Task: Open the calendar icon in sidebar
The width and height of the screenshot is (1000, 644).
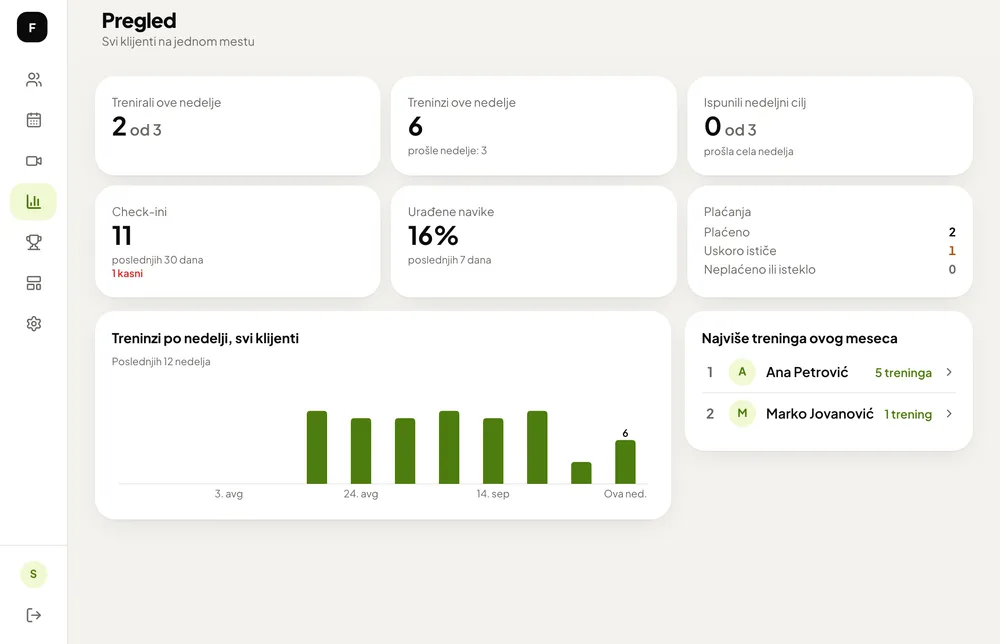Action: click(34, 120)
